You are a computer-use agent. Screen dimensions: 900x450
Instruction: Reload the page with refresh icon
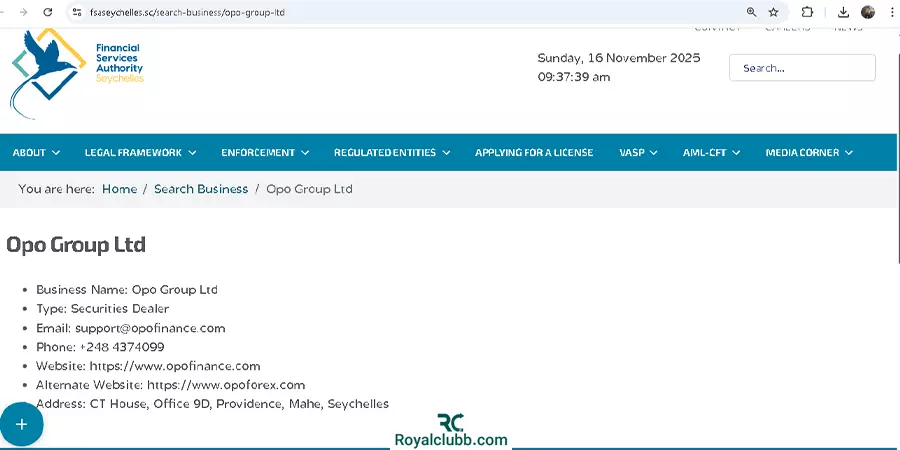49,12
